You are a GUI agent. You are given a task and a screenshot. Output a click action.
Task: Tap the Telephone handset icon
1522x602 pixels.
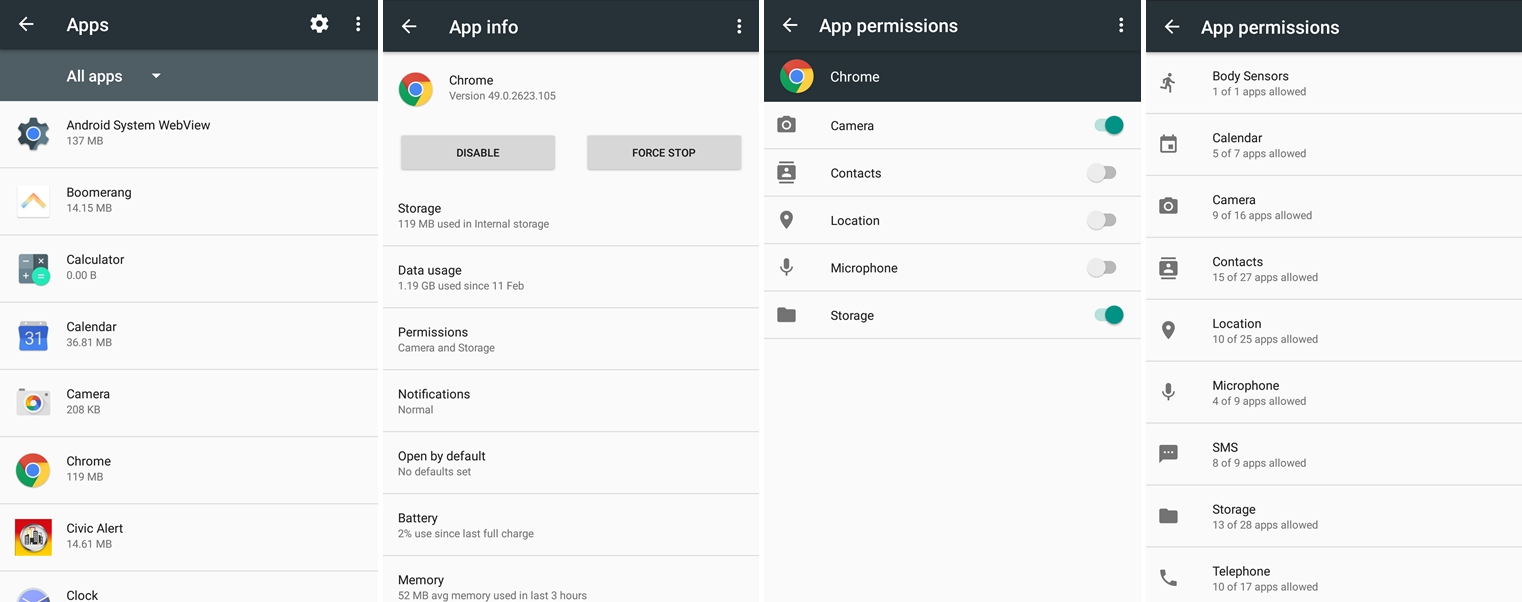[x=1168, y=578]
